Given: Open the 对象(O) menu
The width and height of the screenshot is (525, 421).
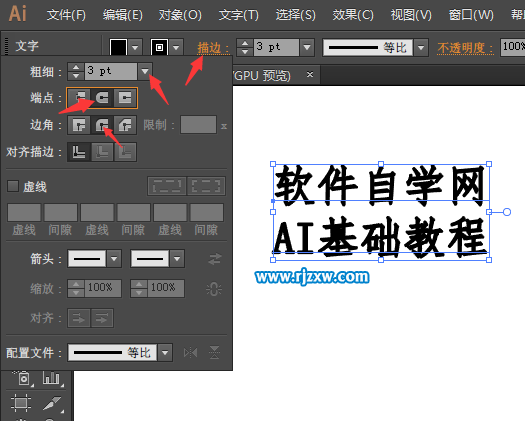Looking at the screenshot, I should click(180, 15).
